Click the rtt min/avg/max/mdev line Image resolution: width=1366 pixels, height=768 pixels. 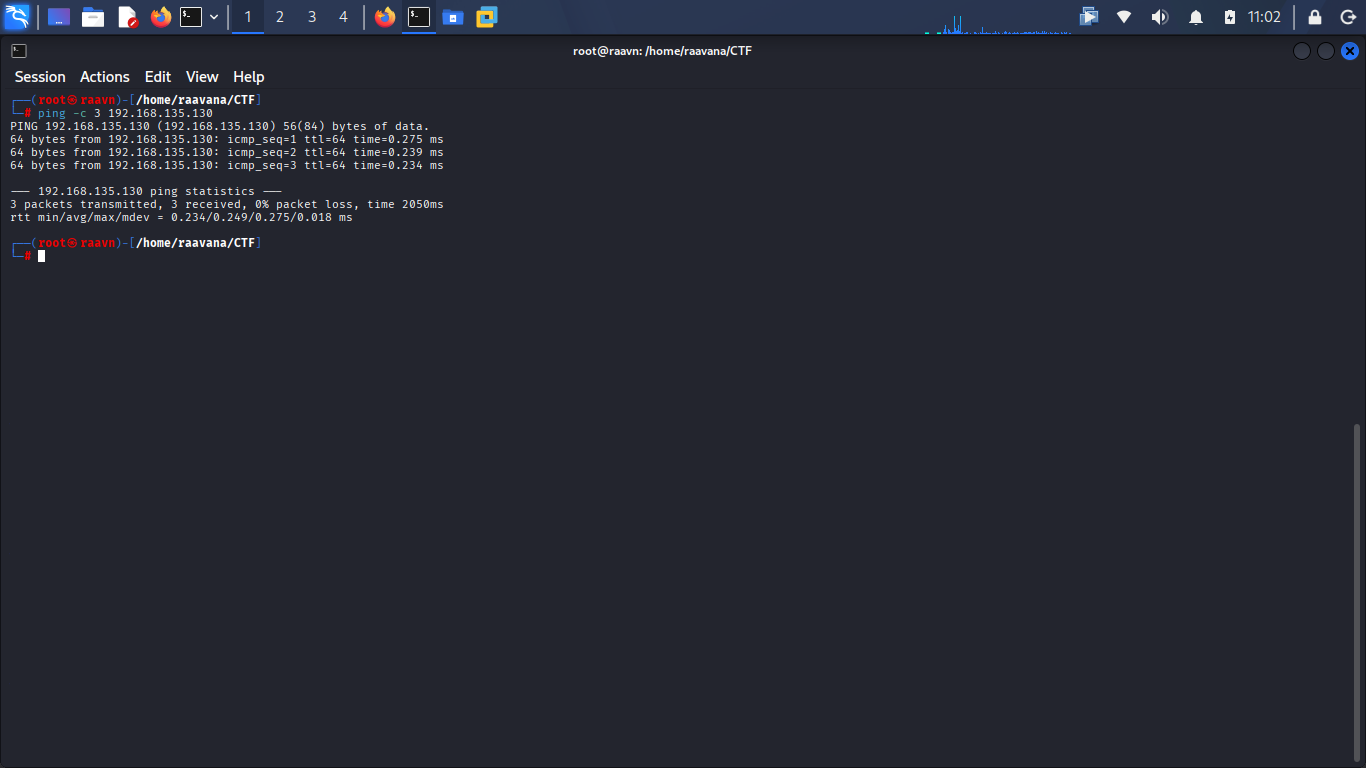click(181, 217)
